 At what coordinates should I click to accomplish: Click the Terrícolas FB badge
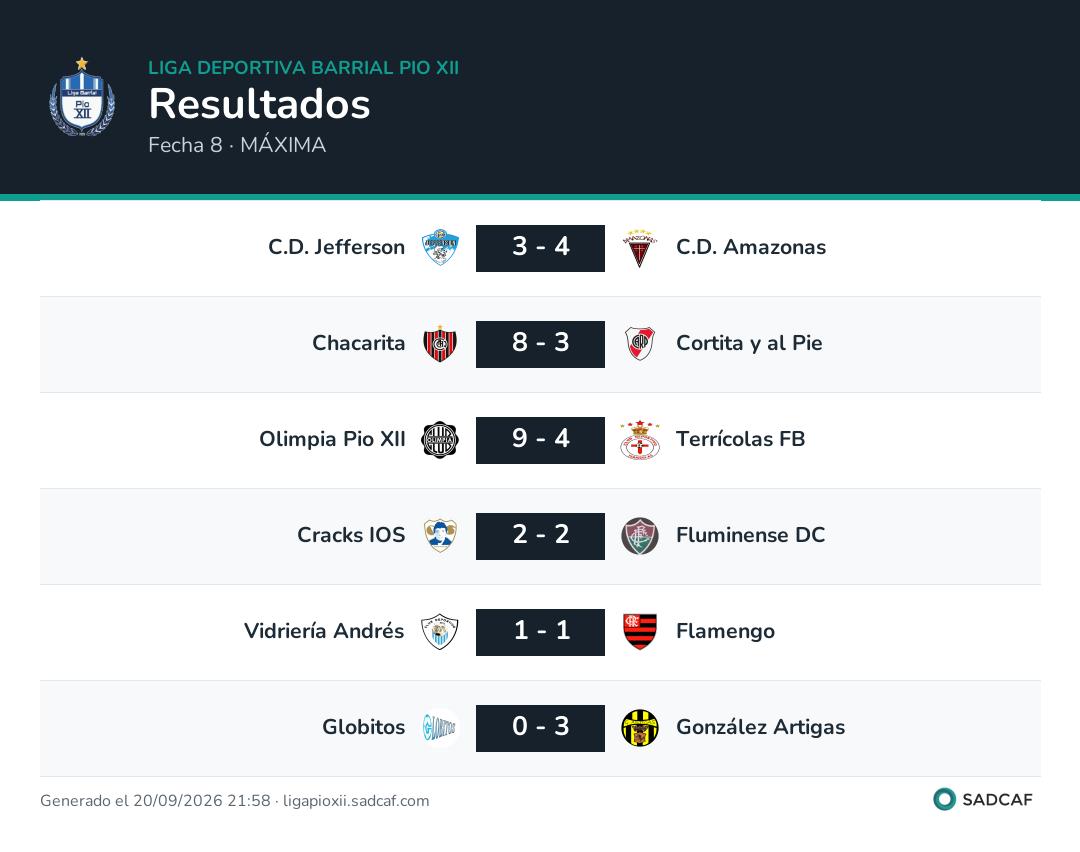[x=640, y=439]
